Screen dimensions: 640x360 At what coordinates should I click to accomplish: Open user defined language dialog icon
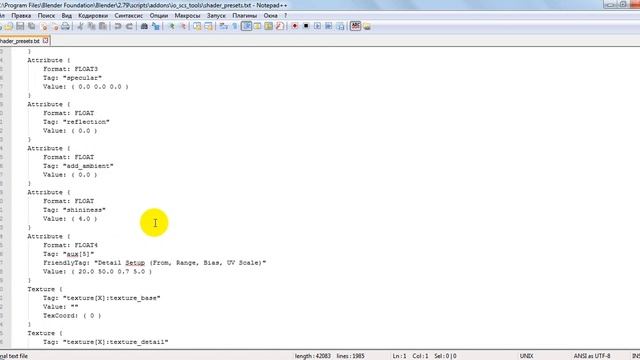coord(258,27)
